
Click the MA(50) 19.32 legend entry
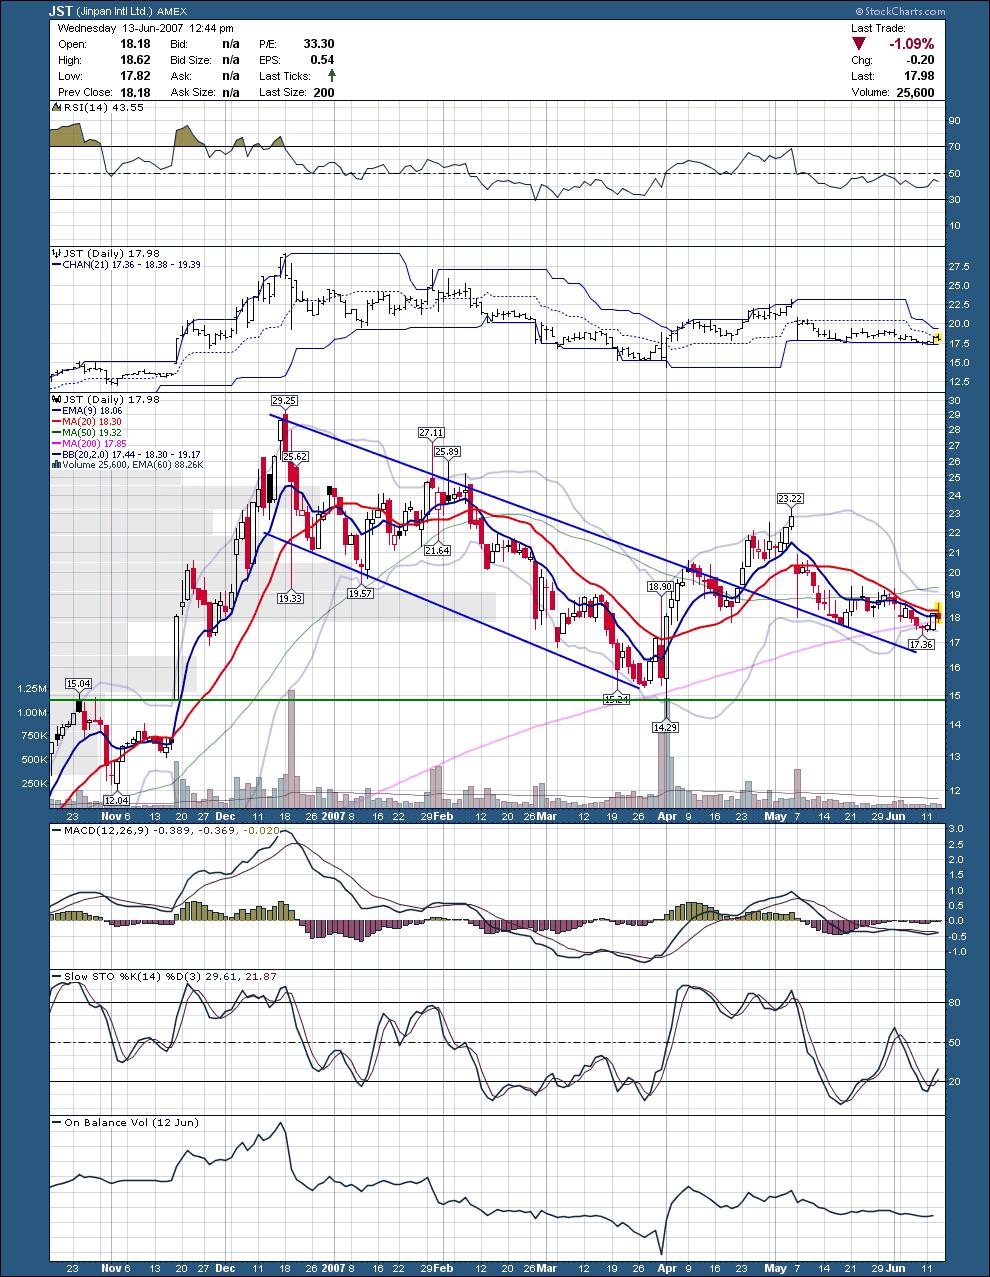tap(94, 432)
